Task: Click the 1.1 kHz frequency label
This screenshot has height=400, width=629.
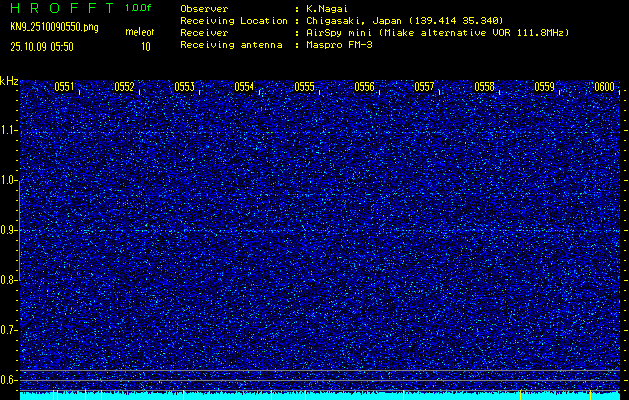Action: tap(9, 130)
